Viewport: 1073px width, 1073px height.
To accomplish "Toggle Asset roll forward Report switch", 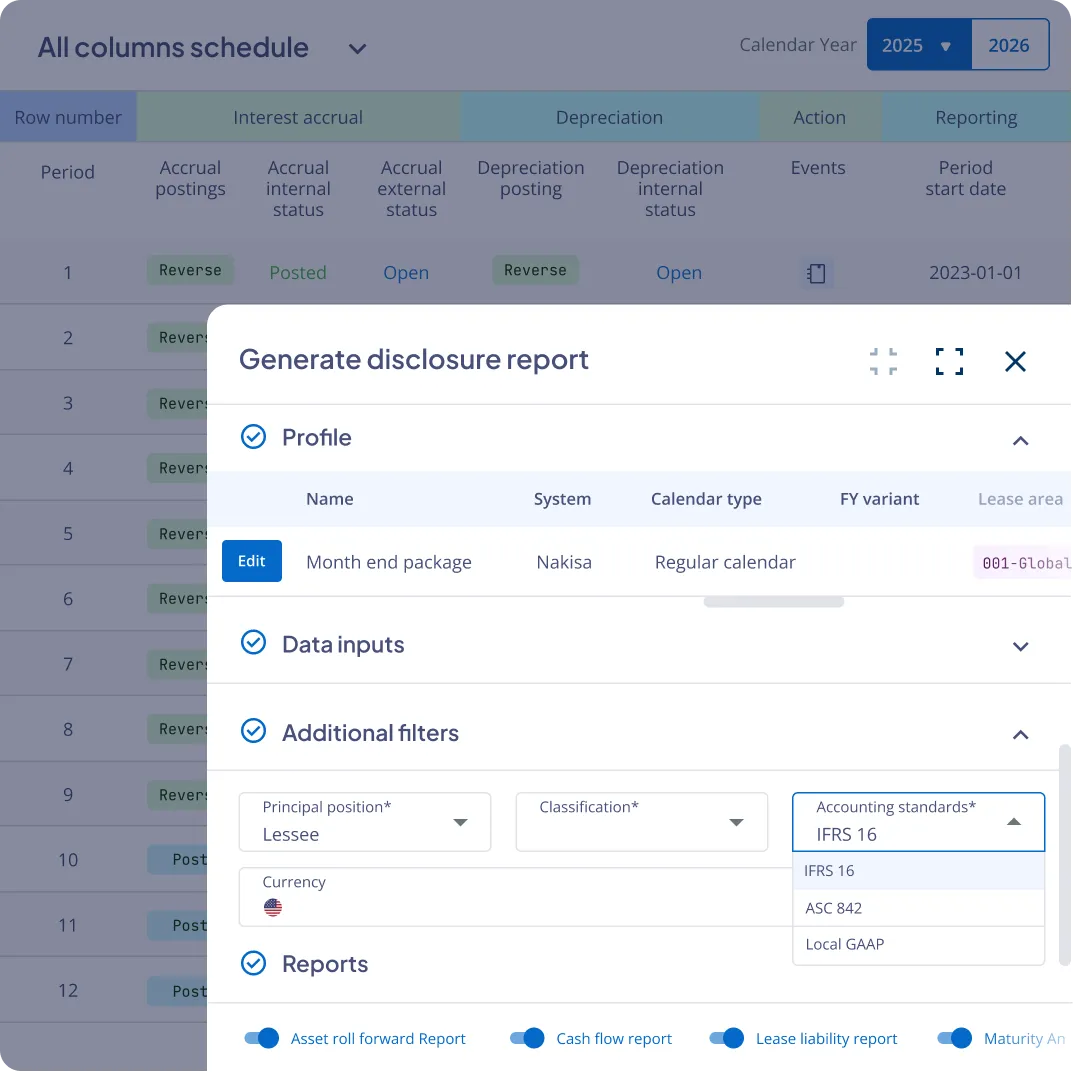I will 261,1038.
